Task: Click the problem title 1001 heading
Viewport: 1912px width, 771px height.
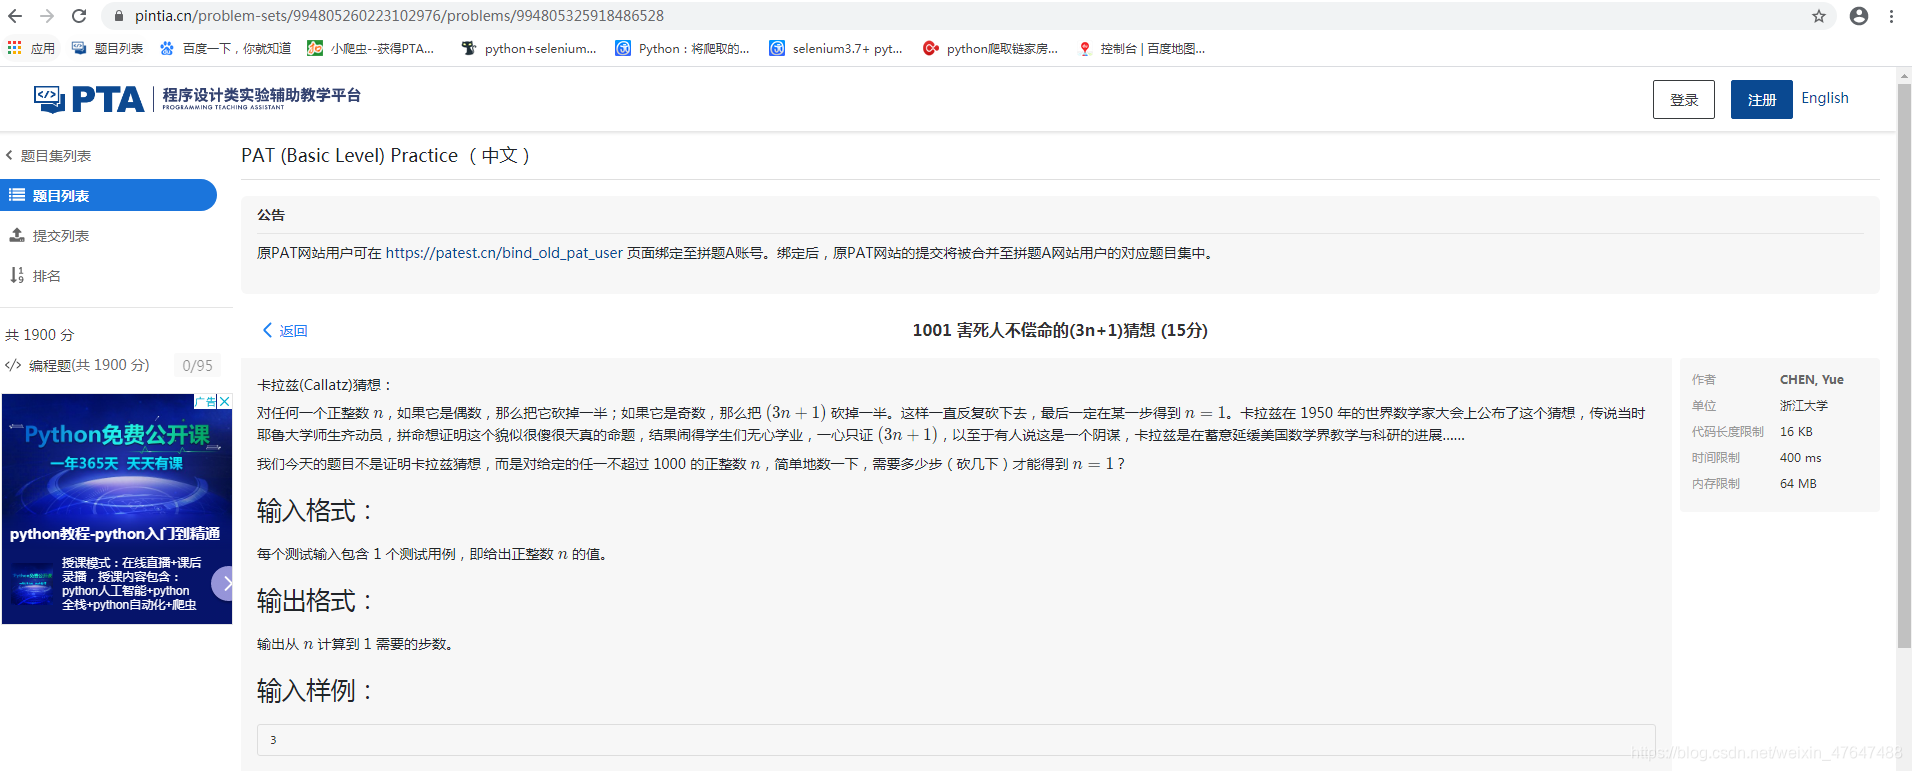Action: (1060, 330)
